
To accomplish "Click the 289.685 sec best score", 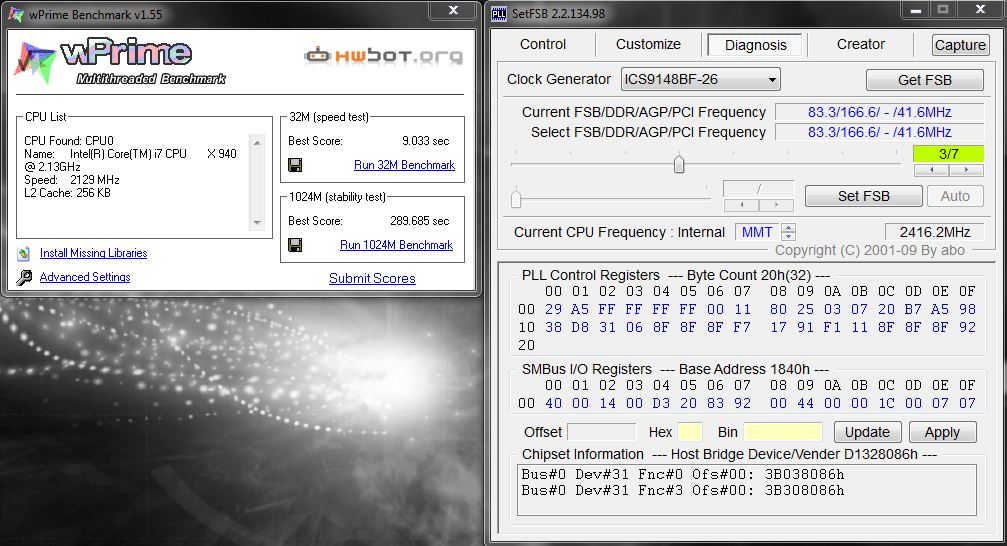I will tap(419, 220).
